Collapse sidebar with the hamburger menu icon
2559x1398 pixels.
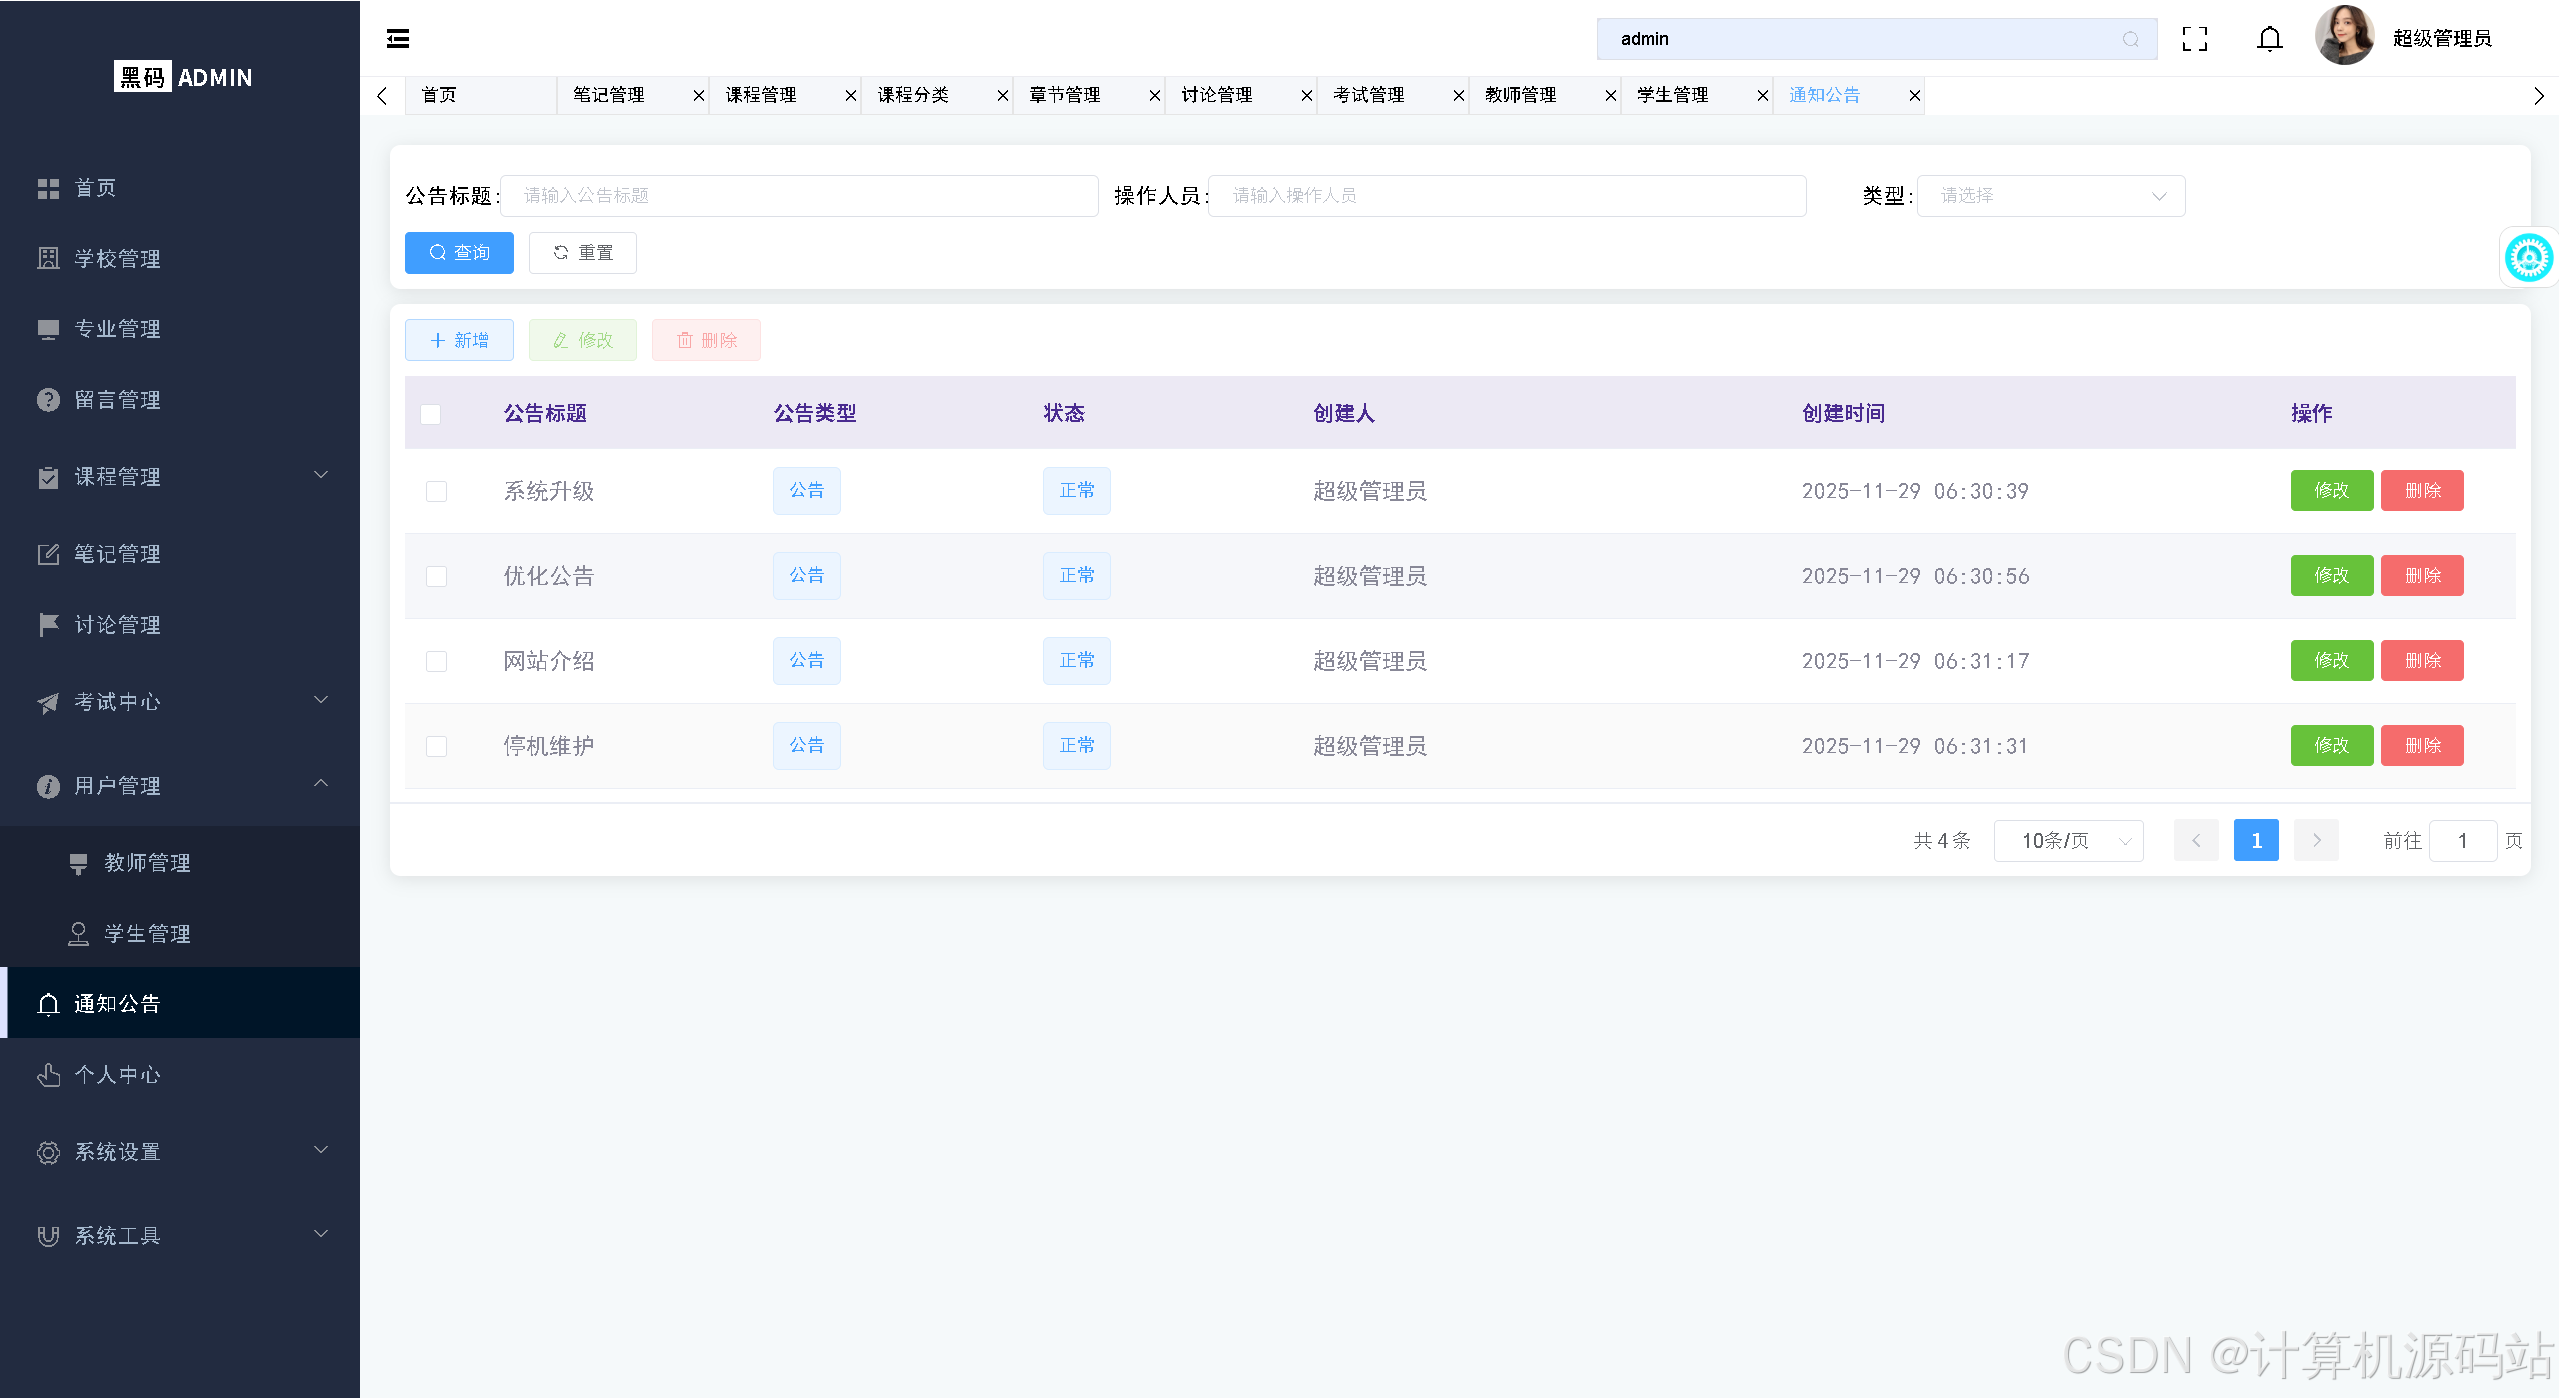pos(398,39)
